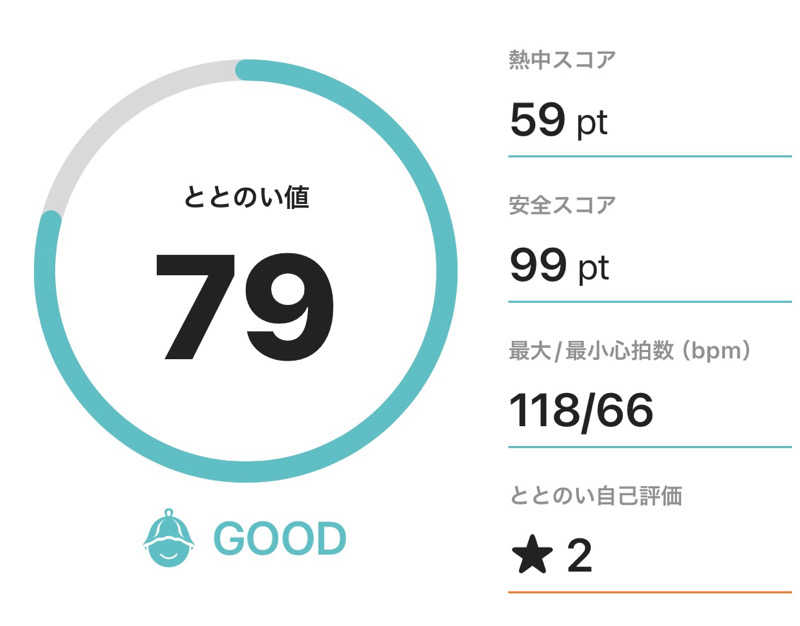Viewport: 800px width, 626px height.
Task: Tap the rating number 2 beside star
Action: [579, 556]
